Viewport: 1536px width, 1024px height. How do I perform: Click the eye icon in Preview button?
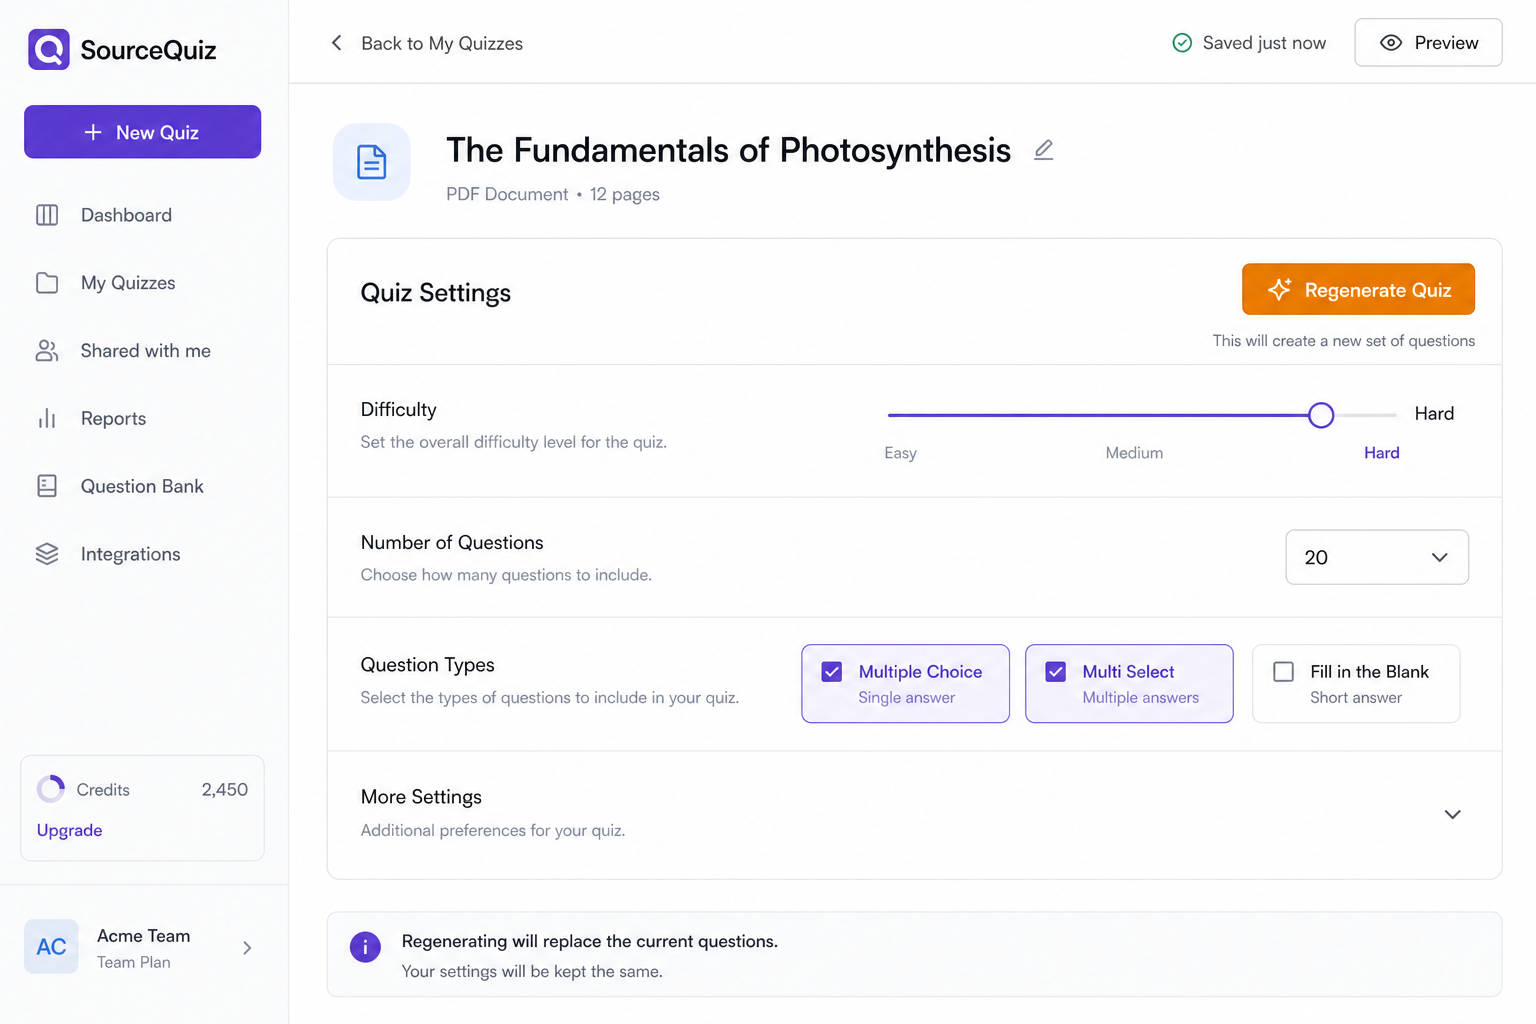click(1391, 43)
